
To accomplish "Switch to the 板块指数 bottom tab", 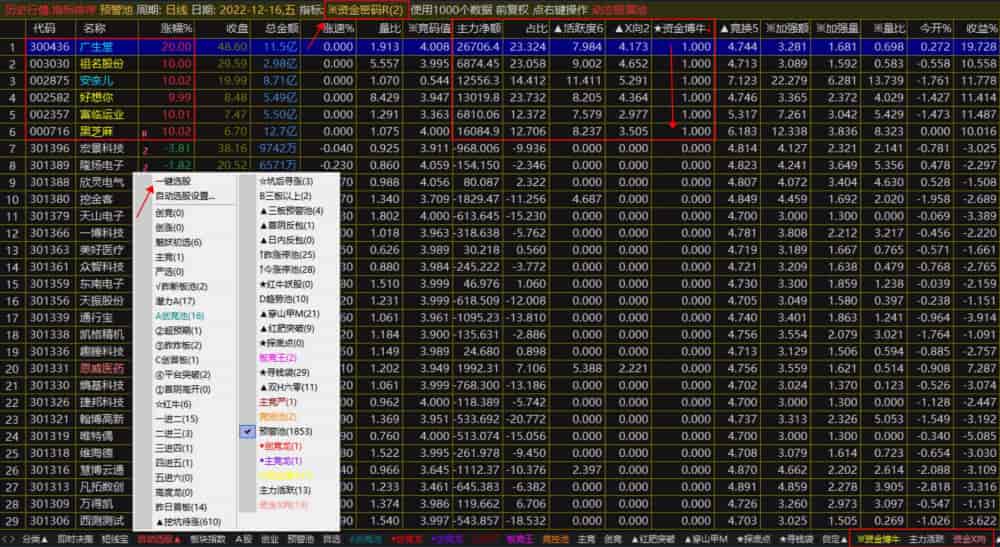I will tap(207, 539).
